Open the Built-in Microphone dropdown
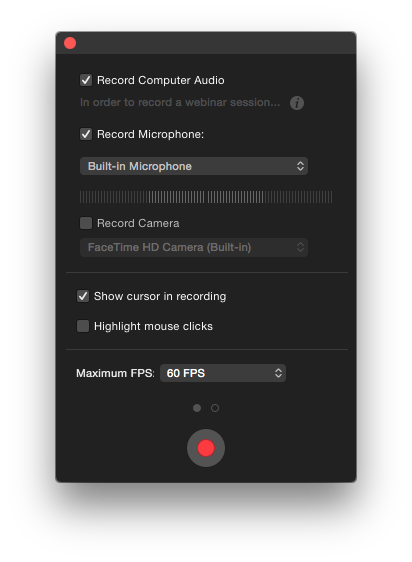The height and width of the screenshot is (562, 412). pyautogui.click(x=194, y=166)
